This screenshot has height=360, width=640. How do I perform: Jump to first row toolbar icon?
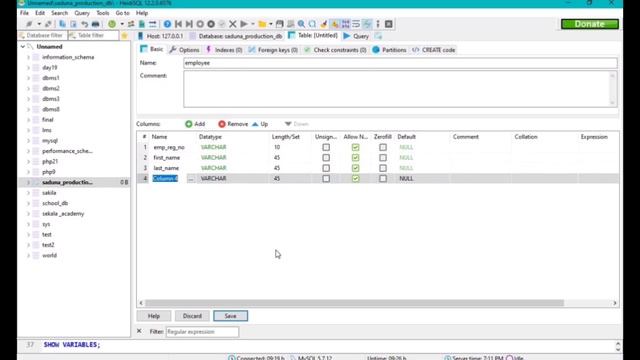178,24
